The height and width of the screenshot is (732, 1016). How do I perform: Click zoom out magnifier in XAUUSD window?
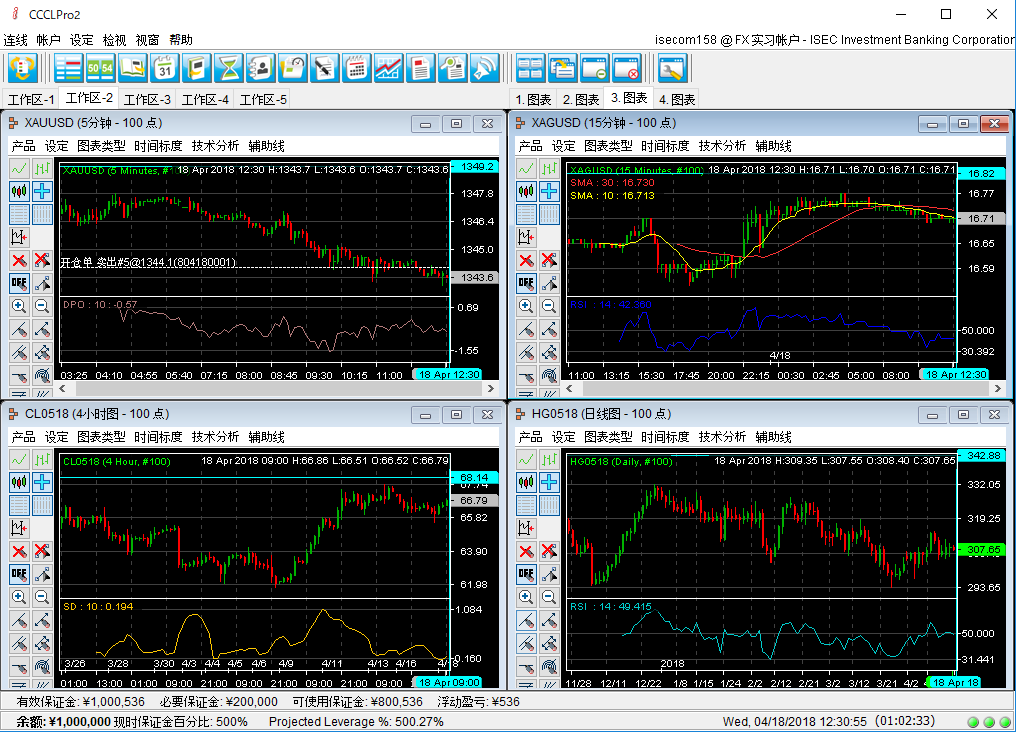[42, 306]
